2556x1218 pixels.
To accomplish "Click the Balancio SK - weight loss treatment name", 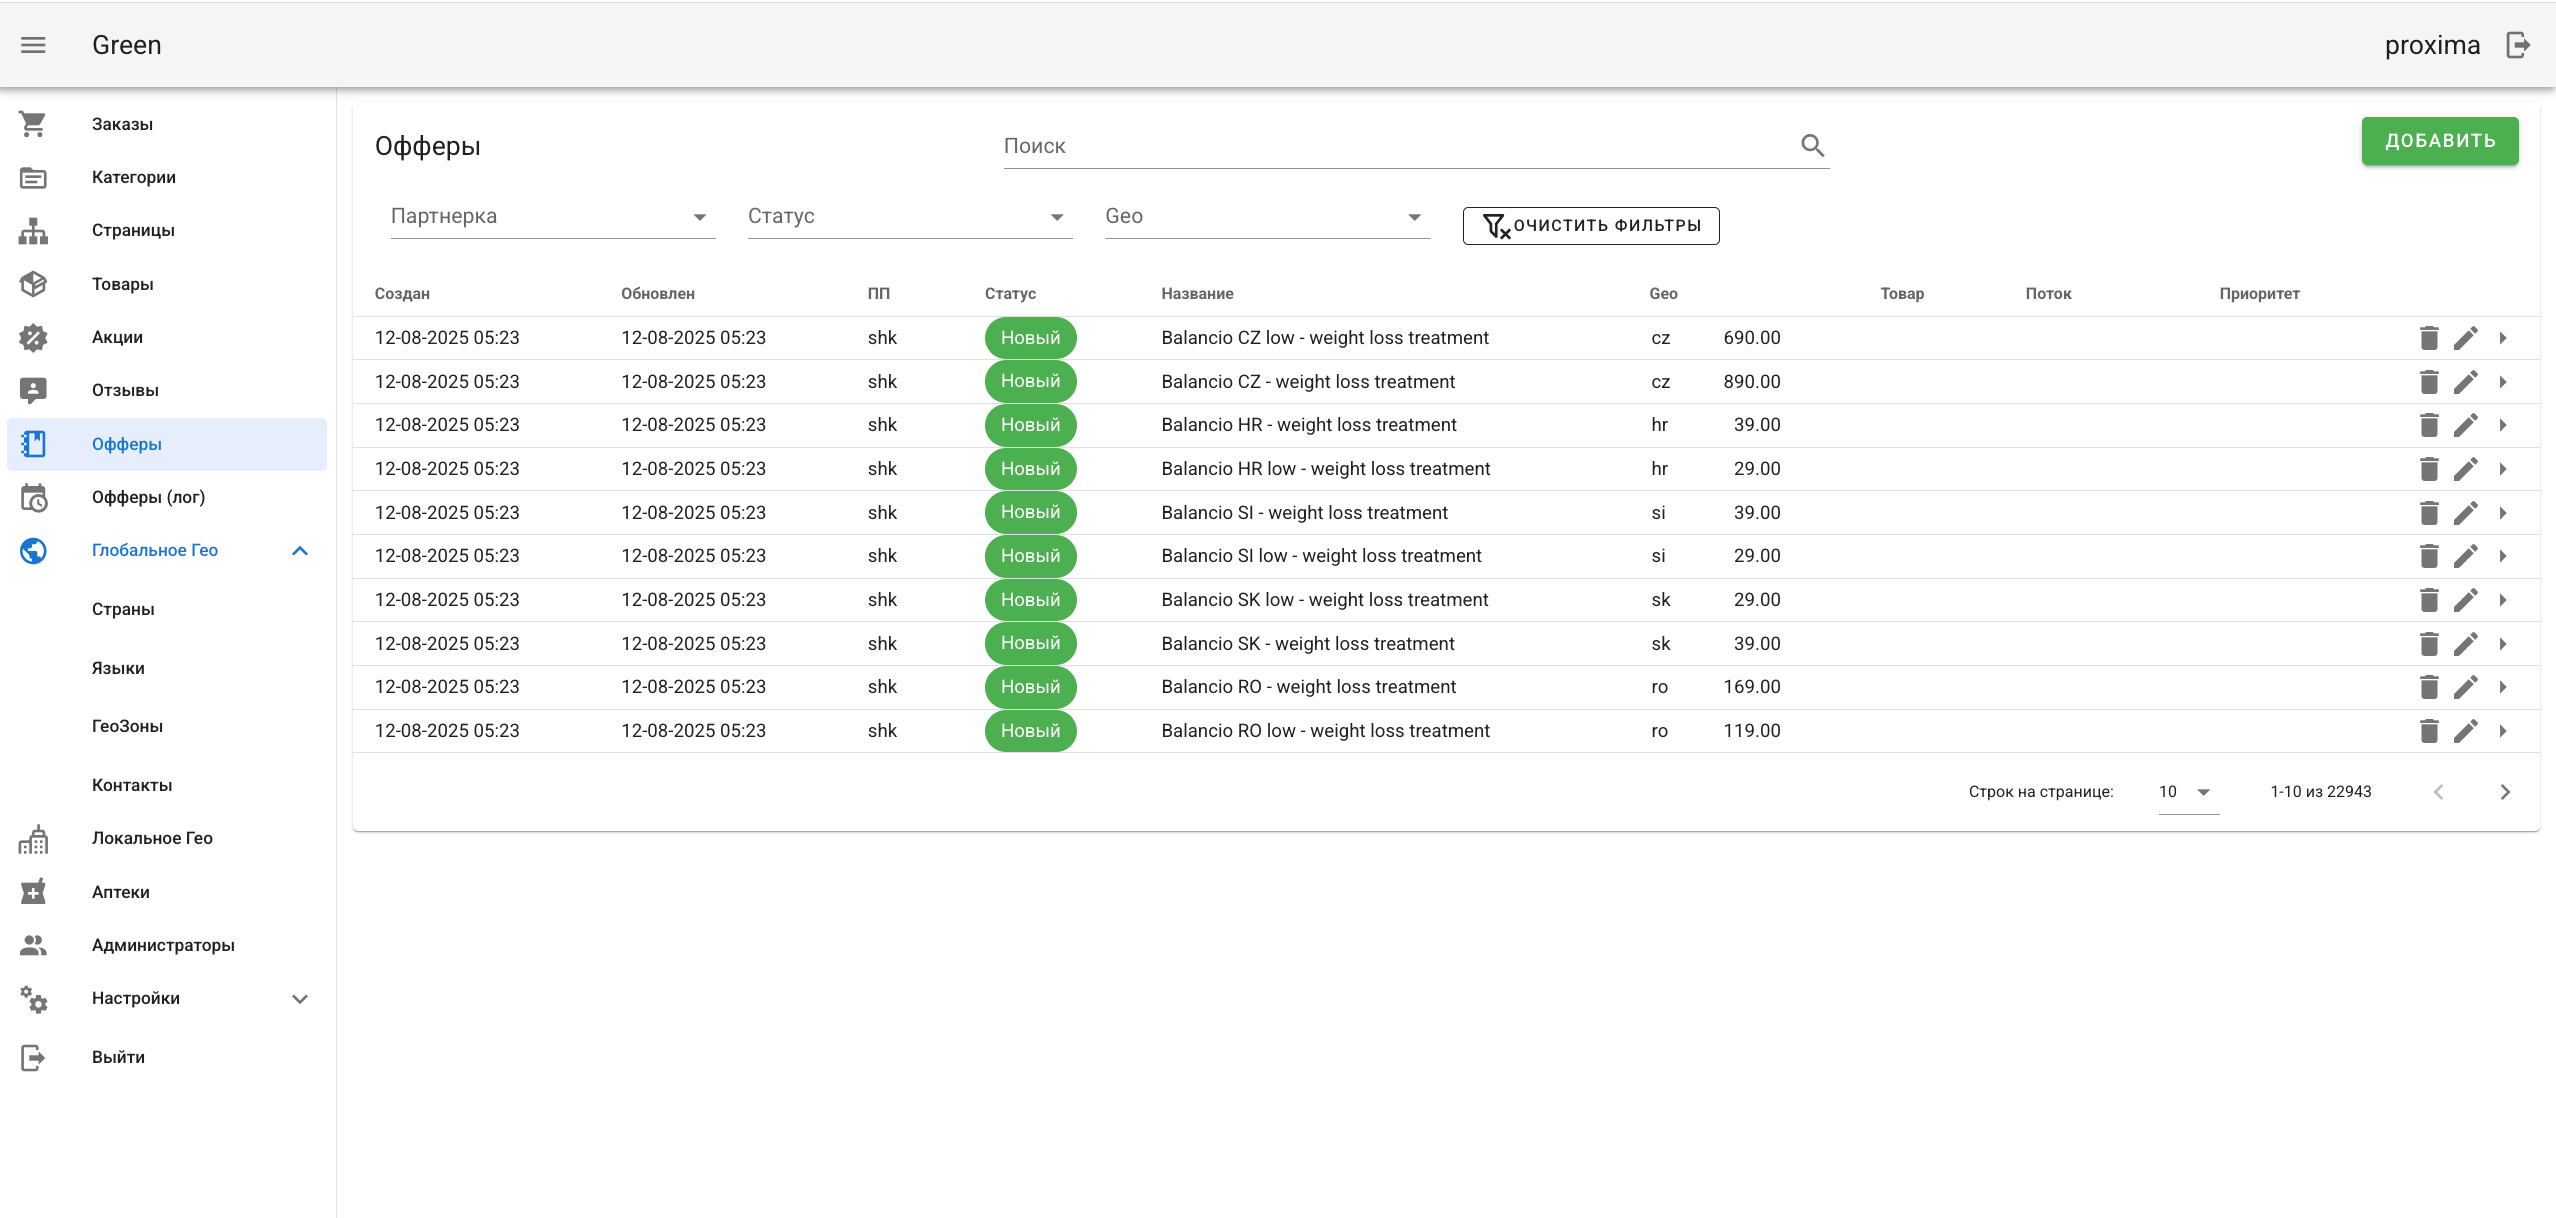I will pyautogui.click(x=1307, y=644).
